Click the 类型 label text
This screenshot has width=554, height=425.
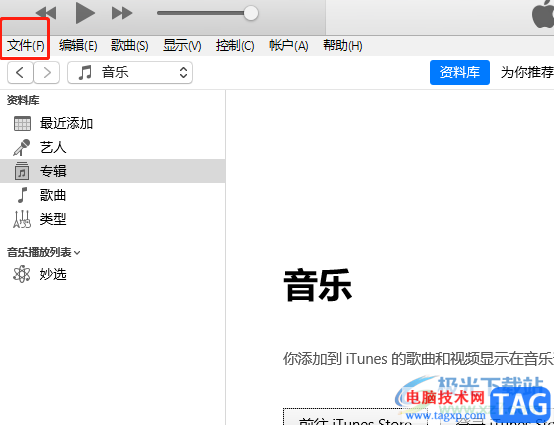pyautogui.click(x=53, y=219)
